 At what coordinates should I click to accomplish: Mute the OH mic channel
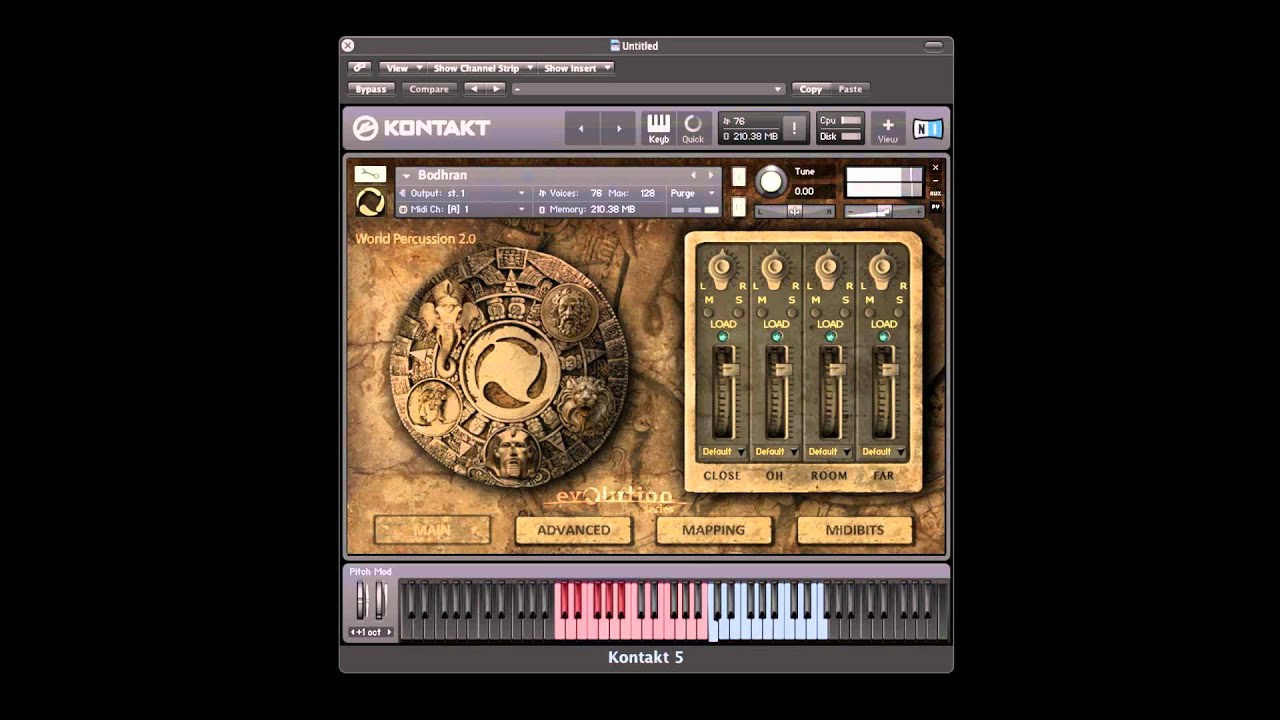pos(762,312)
